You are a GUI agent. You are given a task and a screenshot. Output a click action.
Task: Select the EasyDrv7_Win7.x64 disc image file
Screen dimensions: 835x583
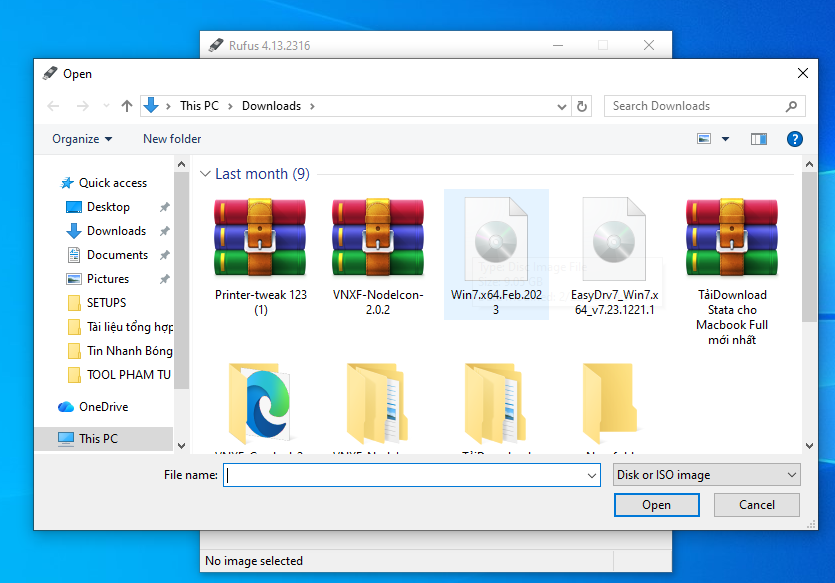(613, 252)
